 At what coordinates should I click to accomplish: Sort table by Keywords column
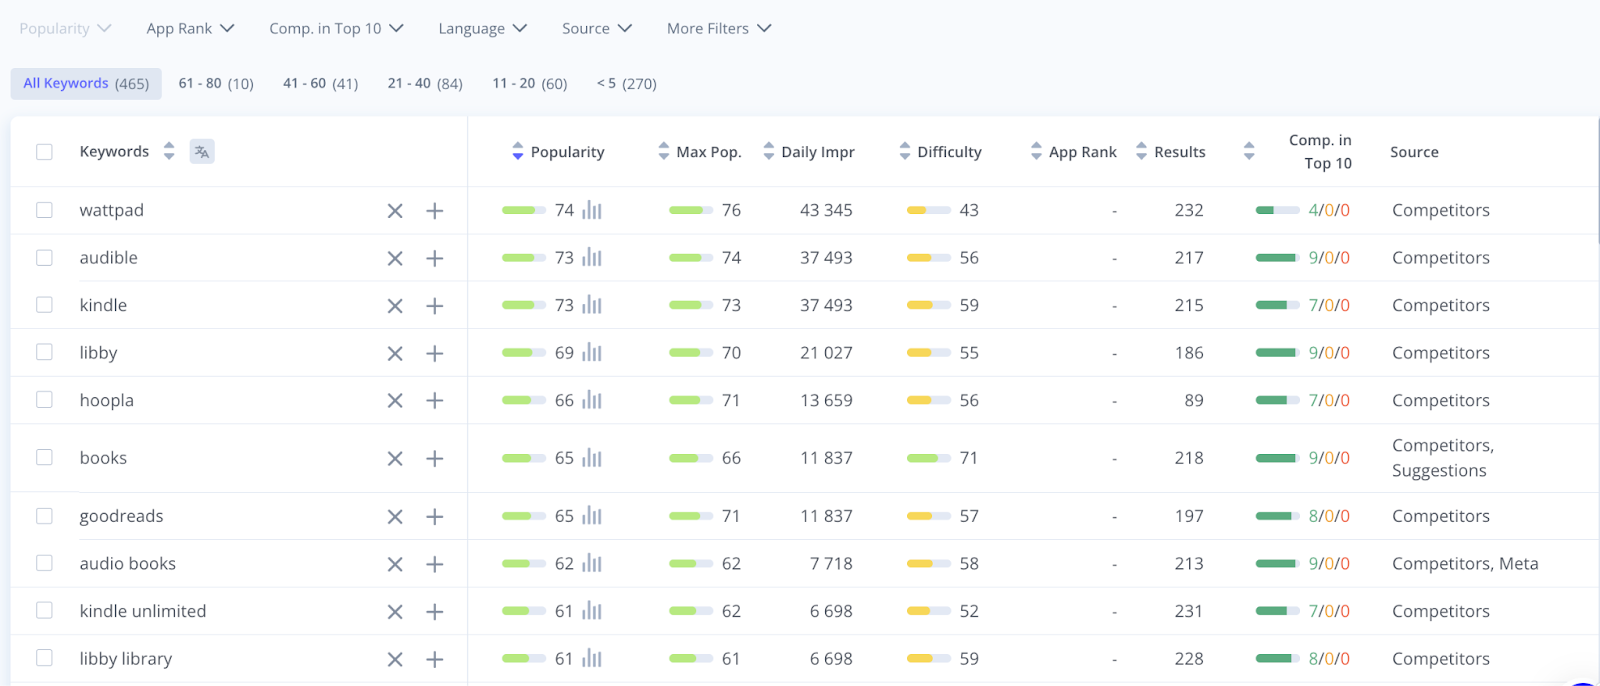click(x=169, y=152)
